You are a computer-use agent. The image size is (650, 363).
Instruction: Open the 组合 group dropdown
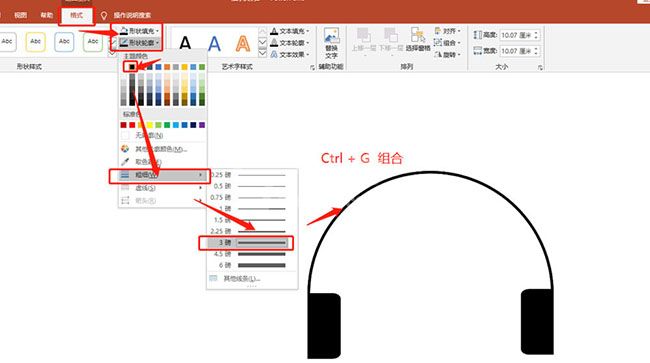[x=448, y=43]
